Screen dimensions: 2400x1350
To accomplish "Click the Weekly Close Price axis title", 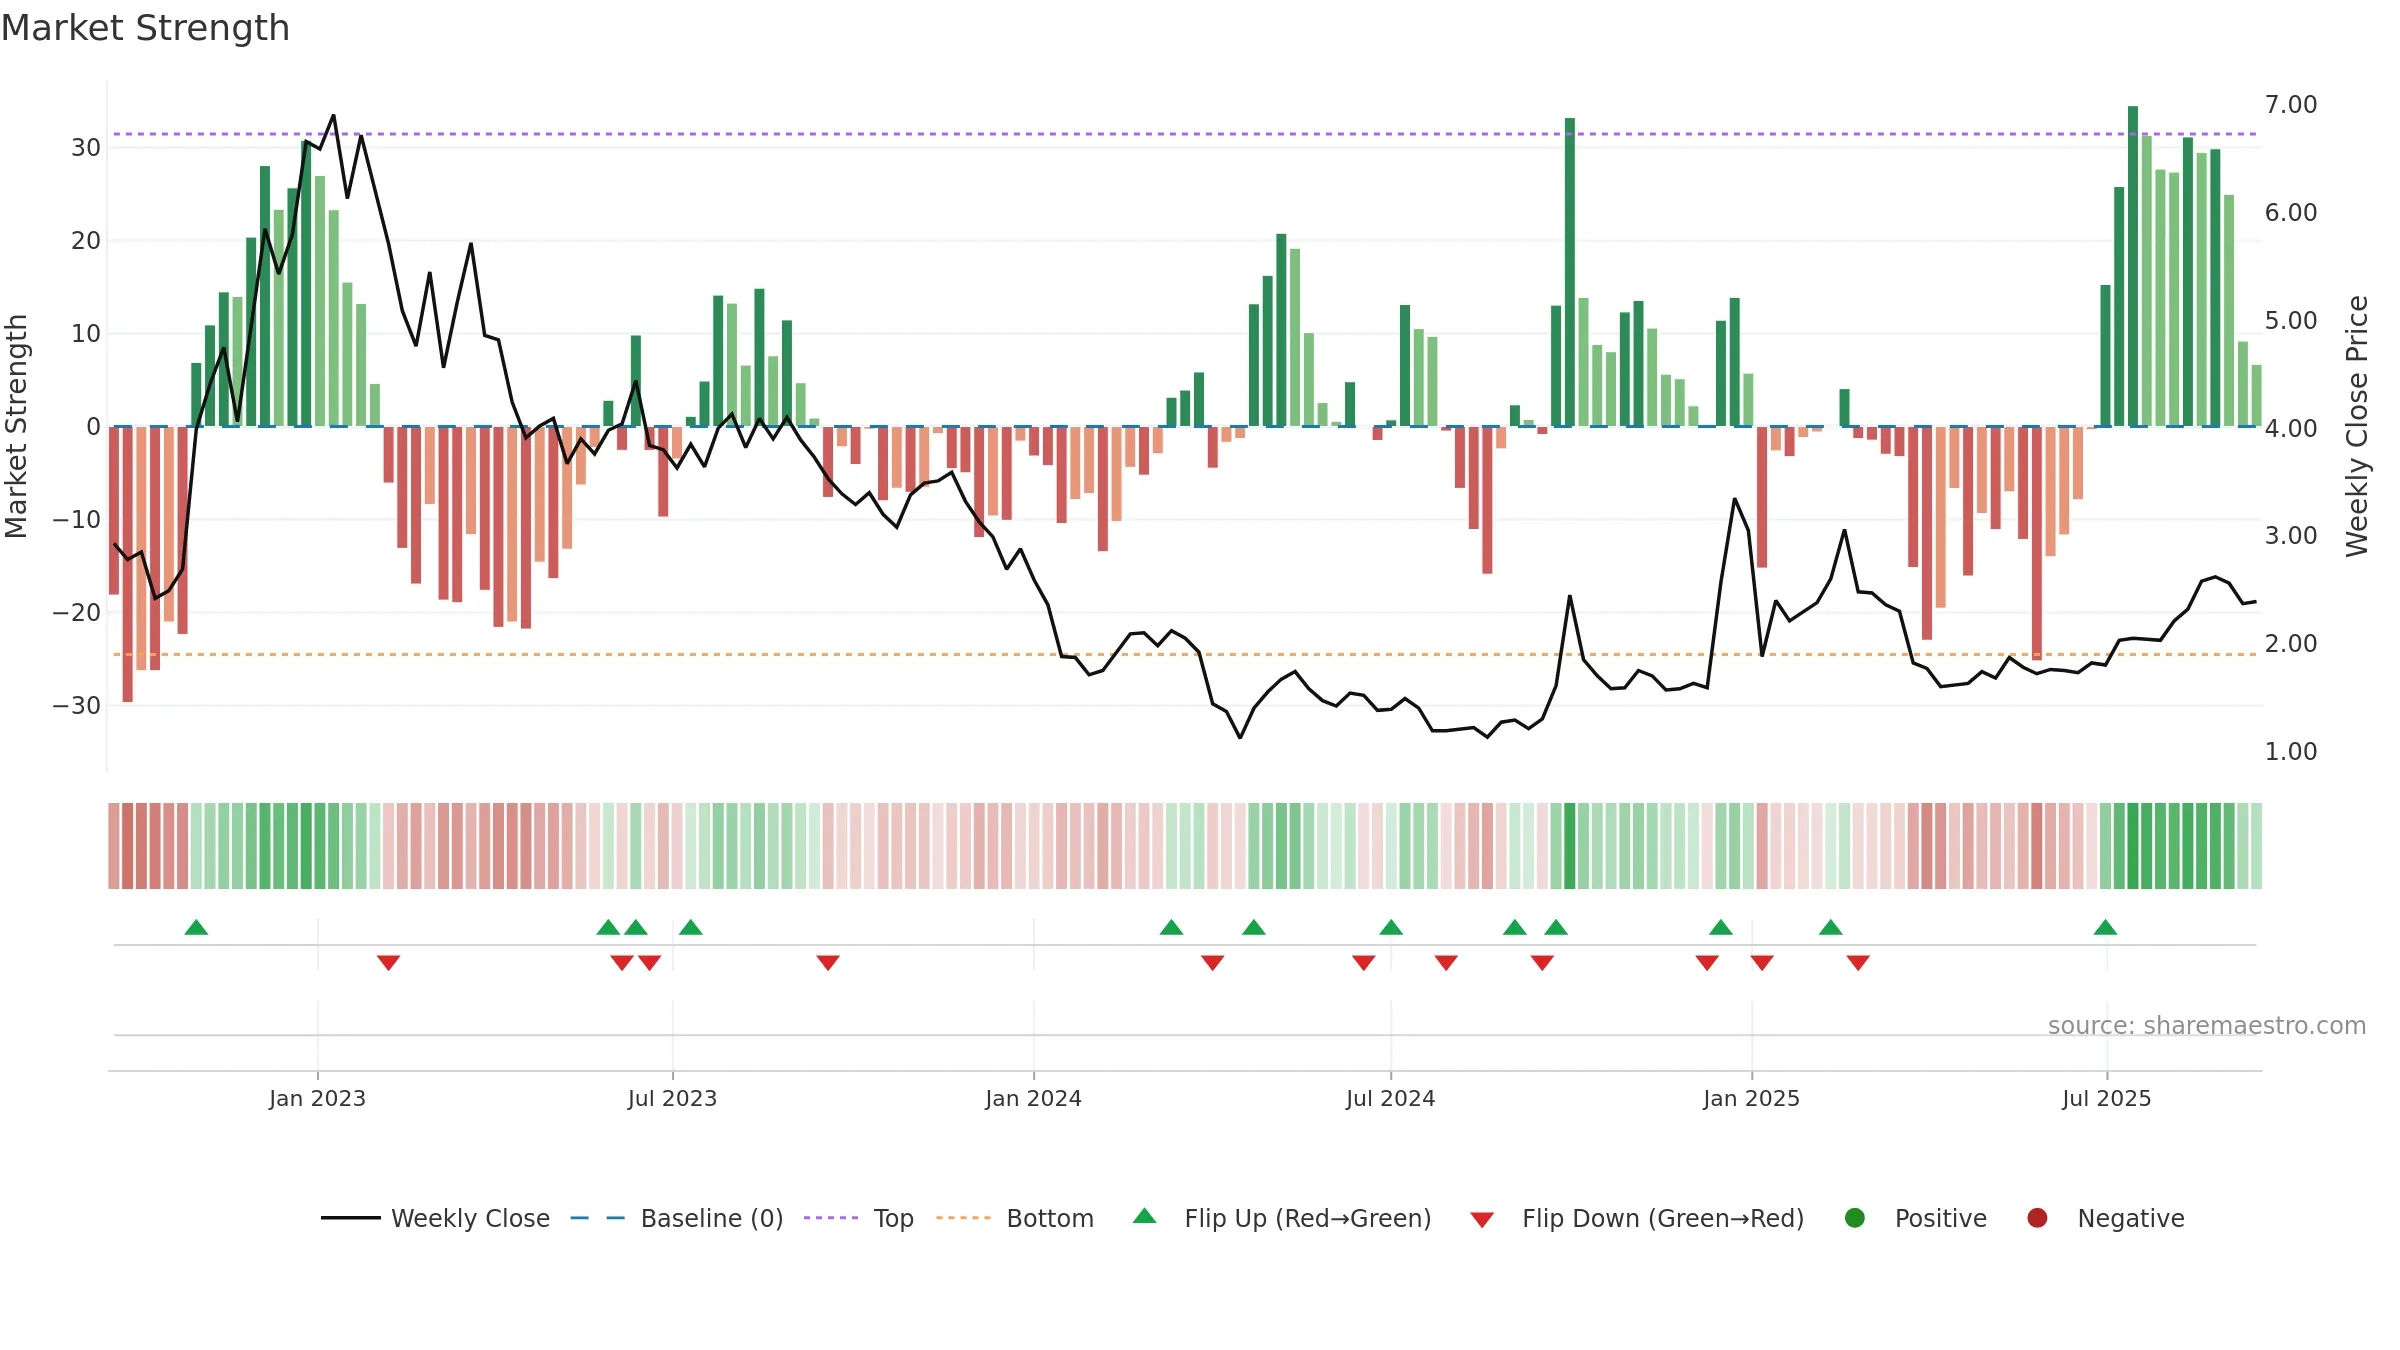I will (2357, 426).
